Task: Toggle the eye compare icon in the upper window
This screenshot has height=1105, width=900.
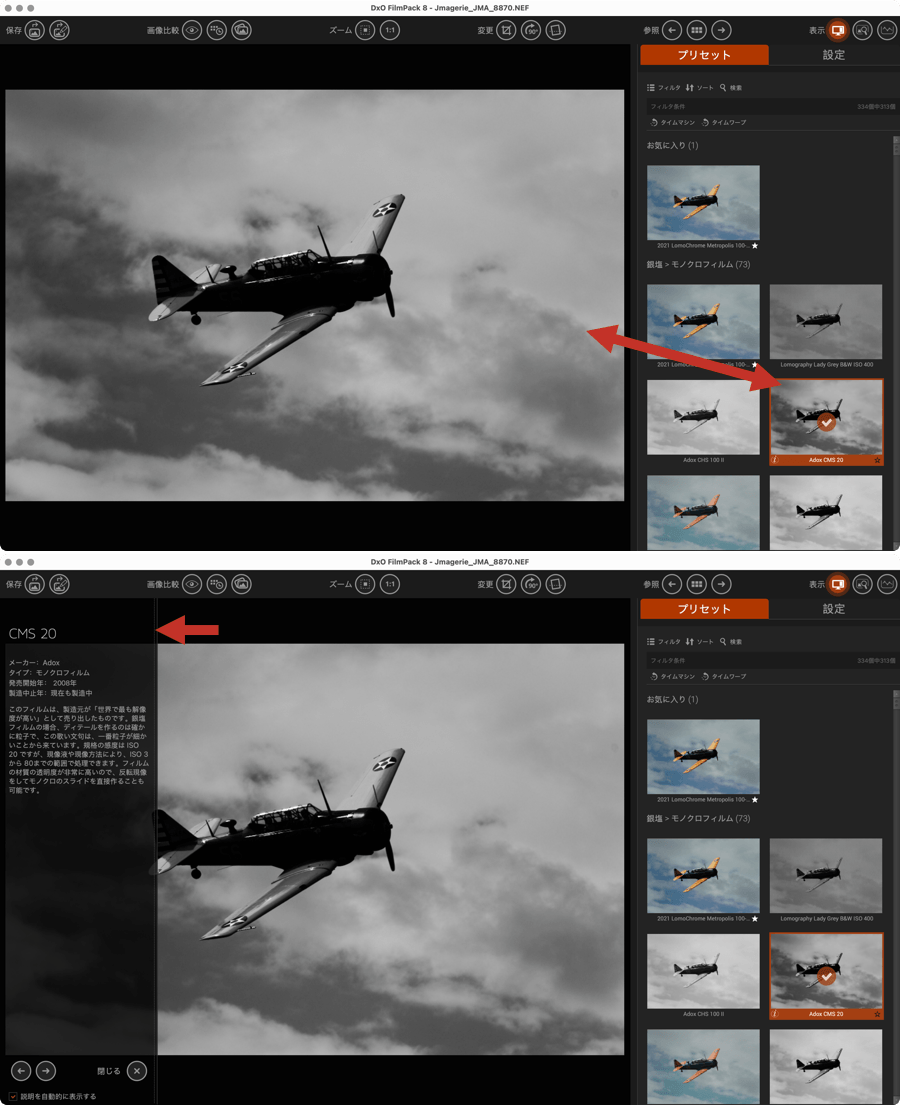Action: 192,30
